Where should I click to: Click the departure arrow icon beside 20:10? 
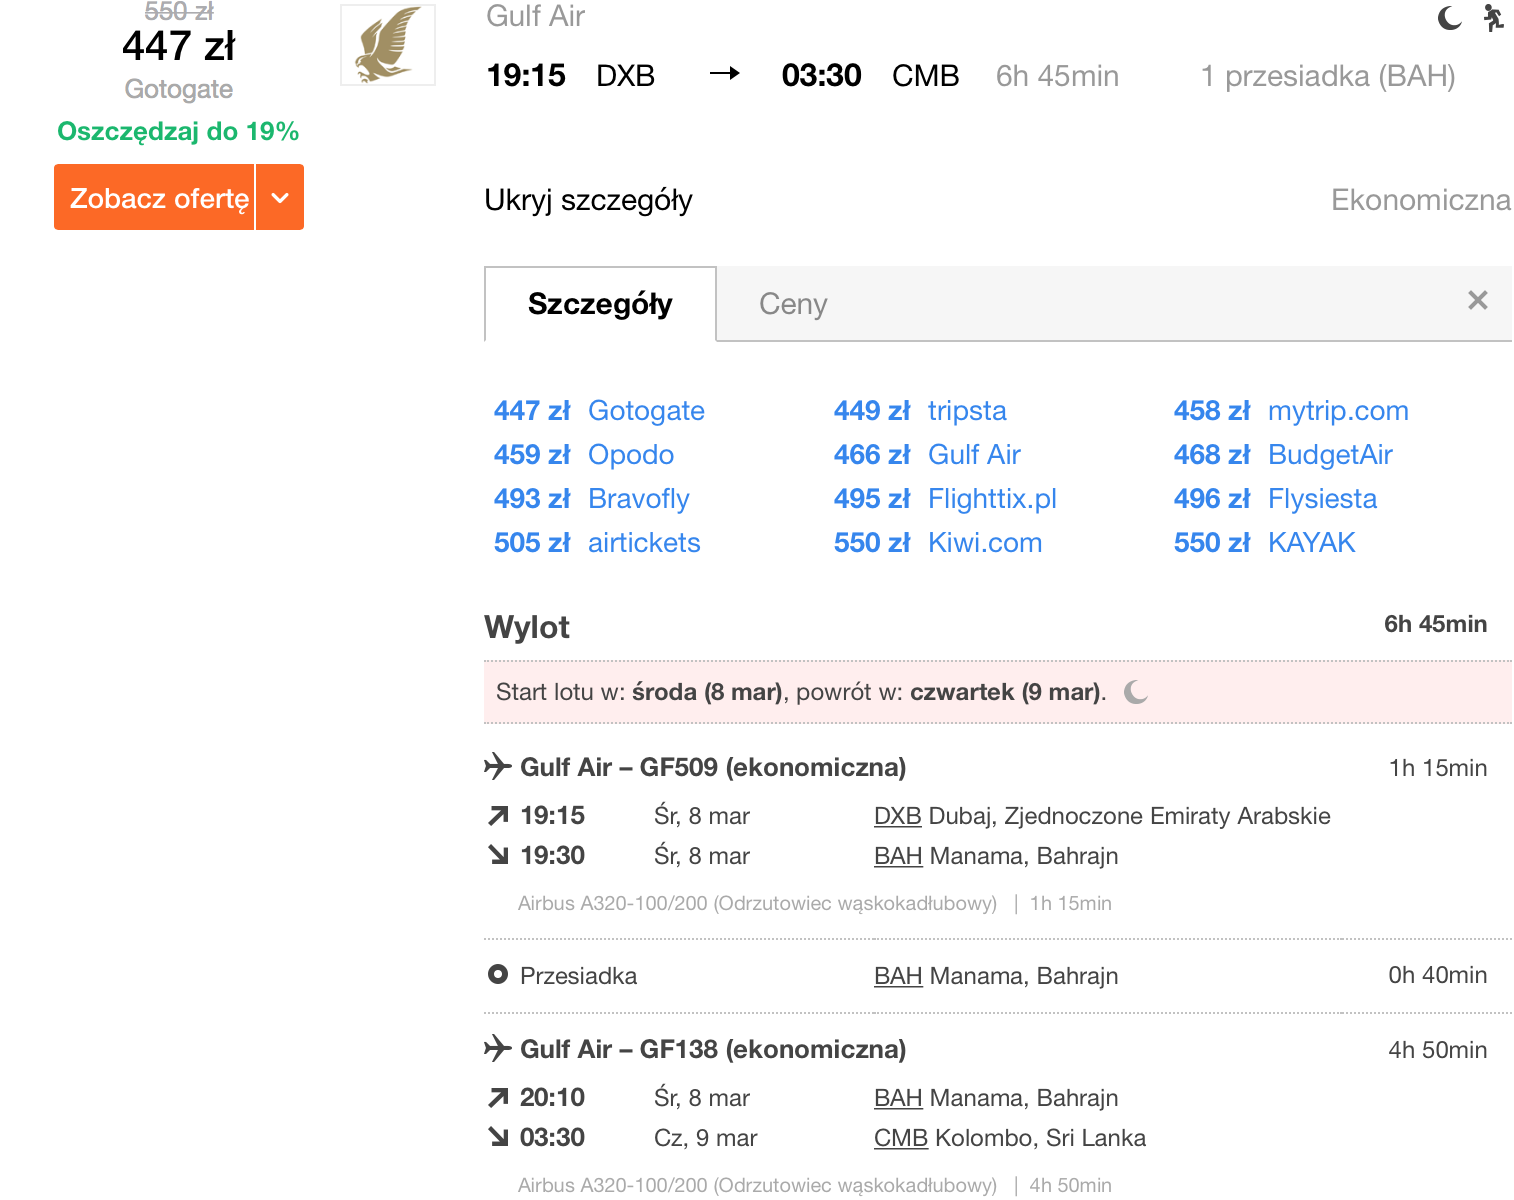pos(498,1098)
